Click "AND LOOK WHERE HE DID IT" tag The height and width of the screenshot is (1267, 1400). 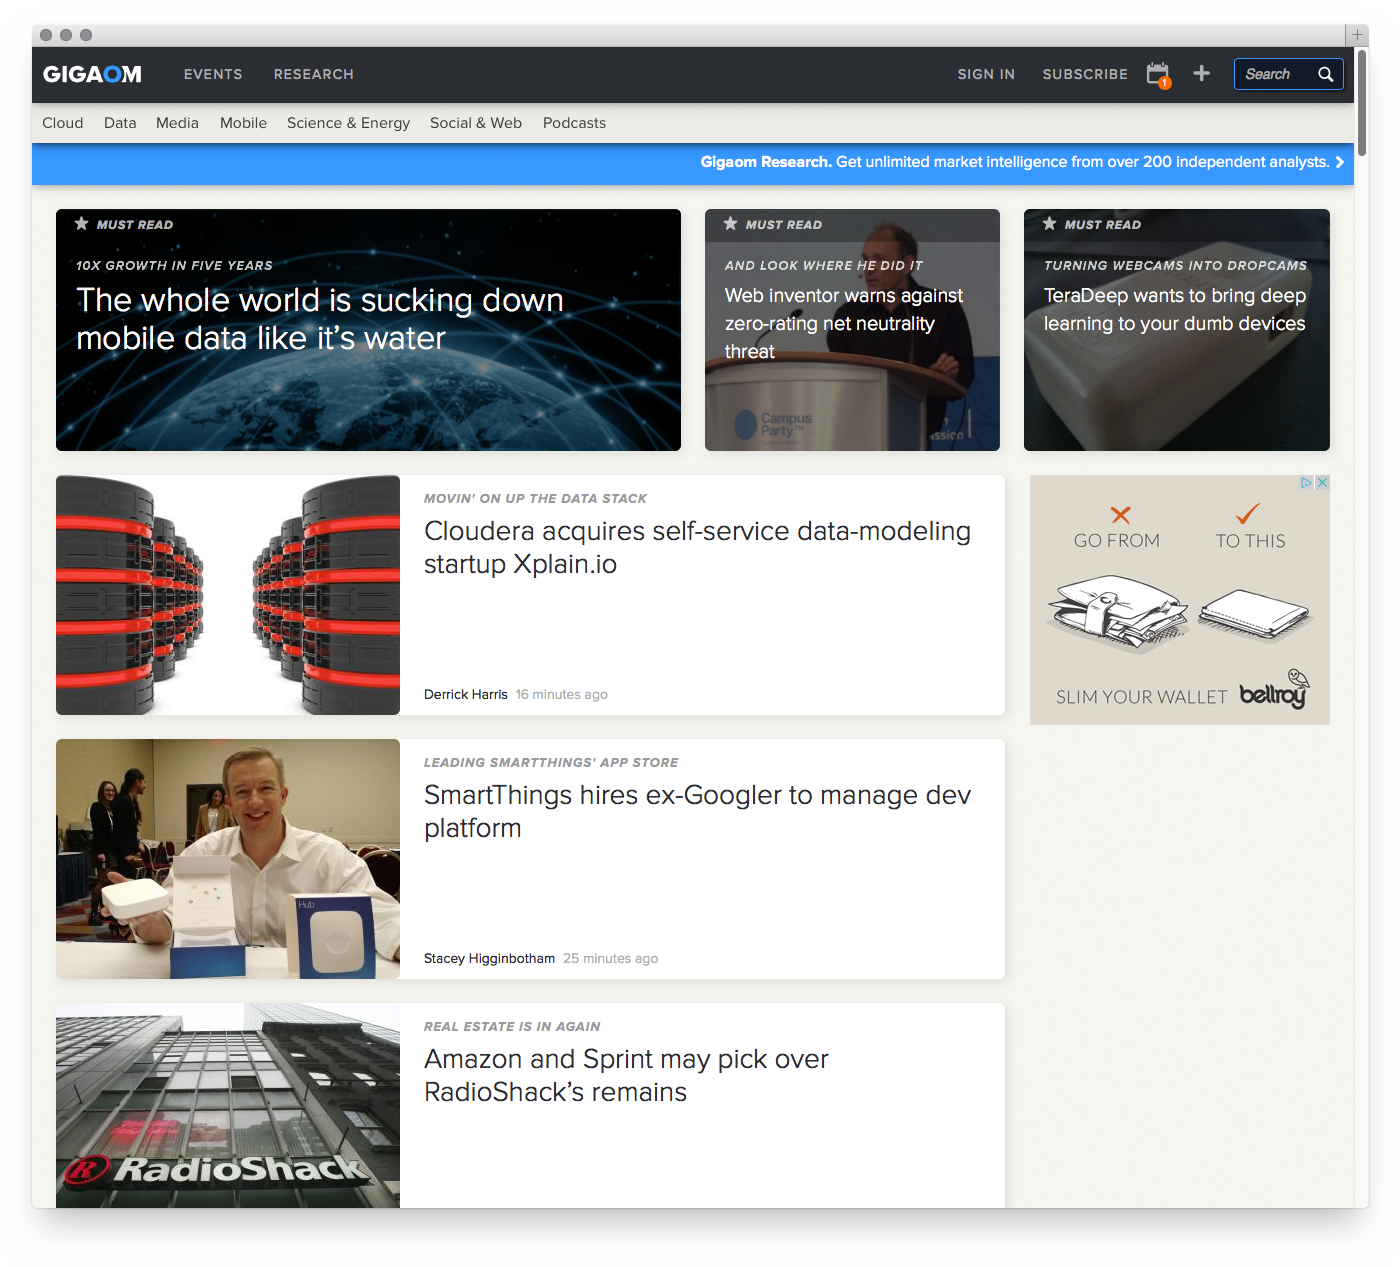click(x=824, y=265)
